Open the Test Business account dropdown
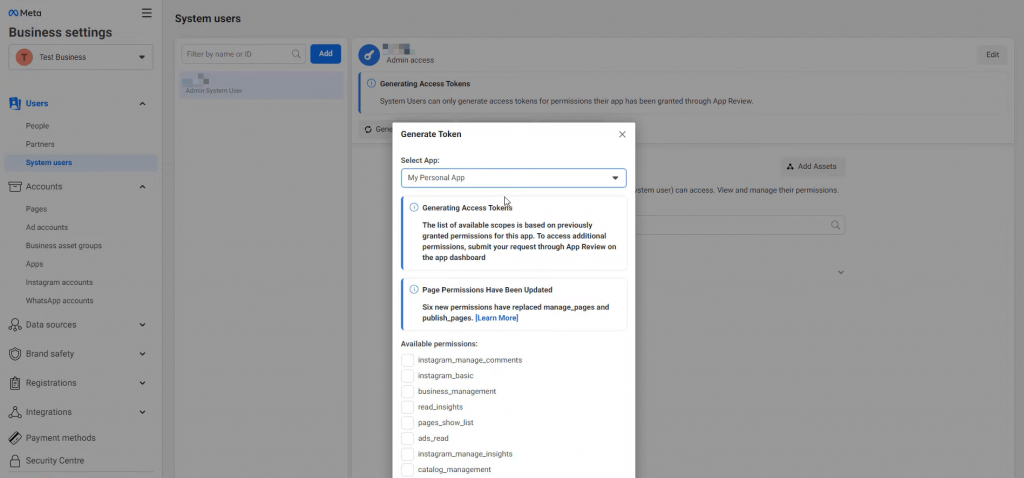 pyautogui.click(x=80, y=57)
